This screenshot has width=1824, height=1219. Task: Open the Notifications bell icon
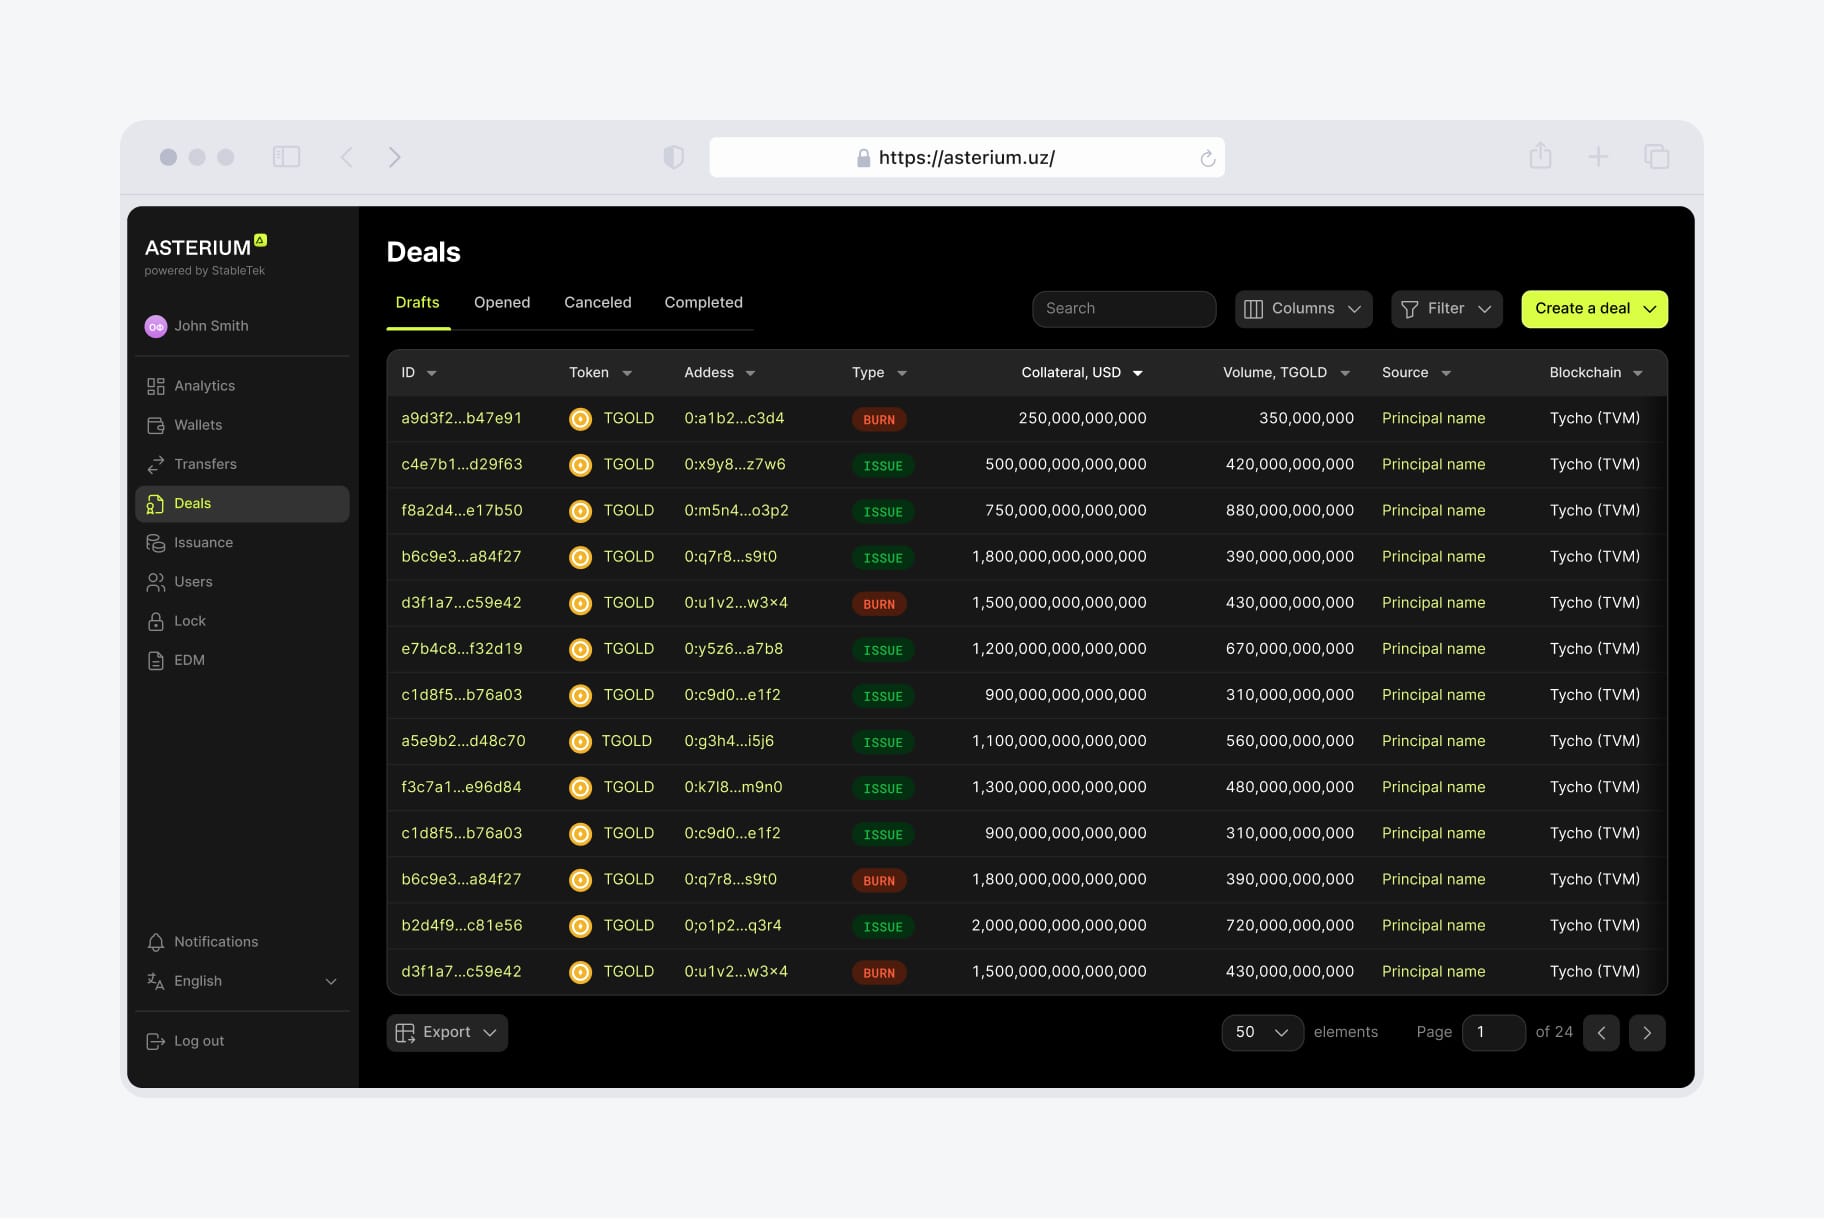click(156, 942)
